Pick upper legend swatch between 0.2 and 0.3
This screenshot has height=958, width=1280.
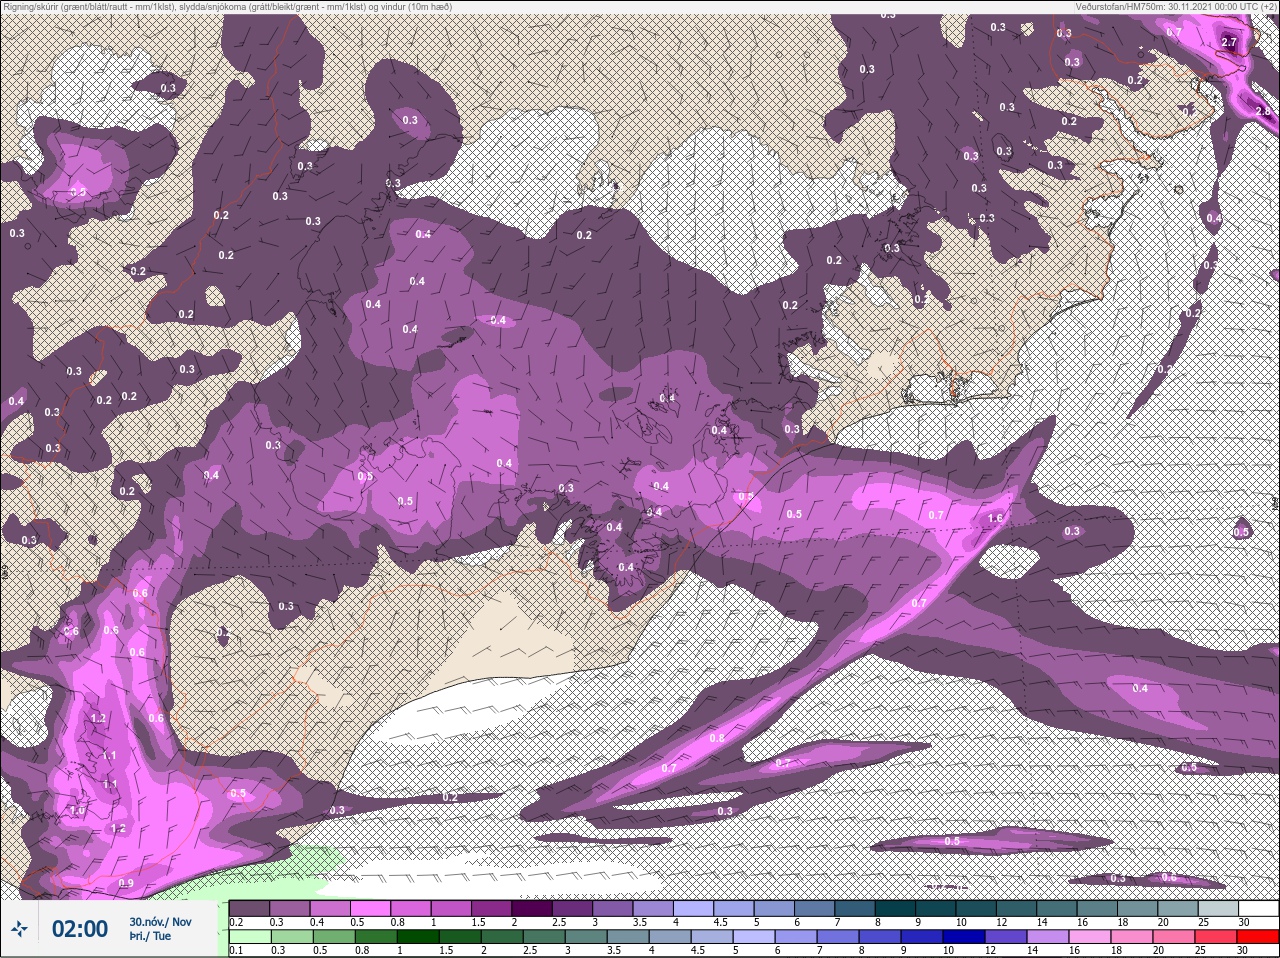tap(249, 908)
